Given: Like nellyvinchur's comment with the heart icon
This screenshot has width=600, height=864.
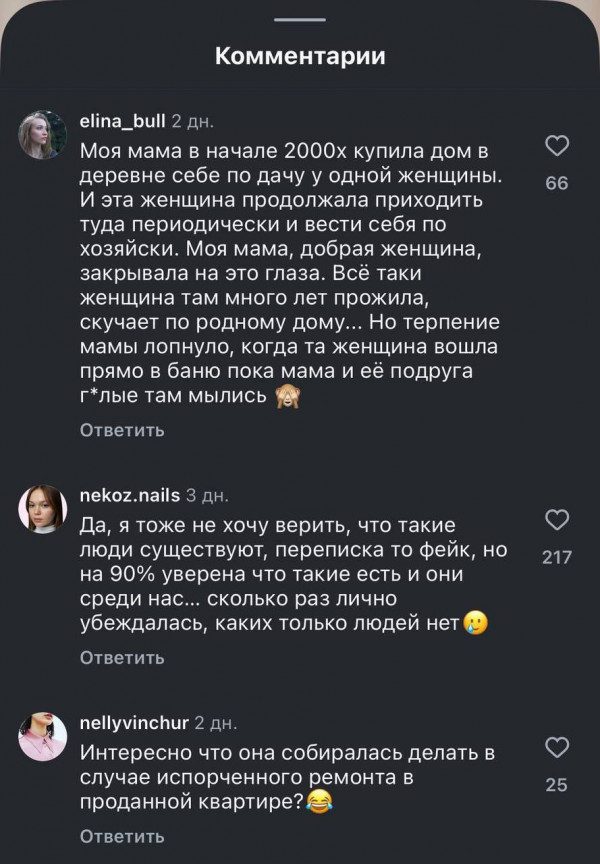Looking at the screenshot, I should [x=557, y=748].
